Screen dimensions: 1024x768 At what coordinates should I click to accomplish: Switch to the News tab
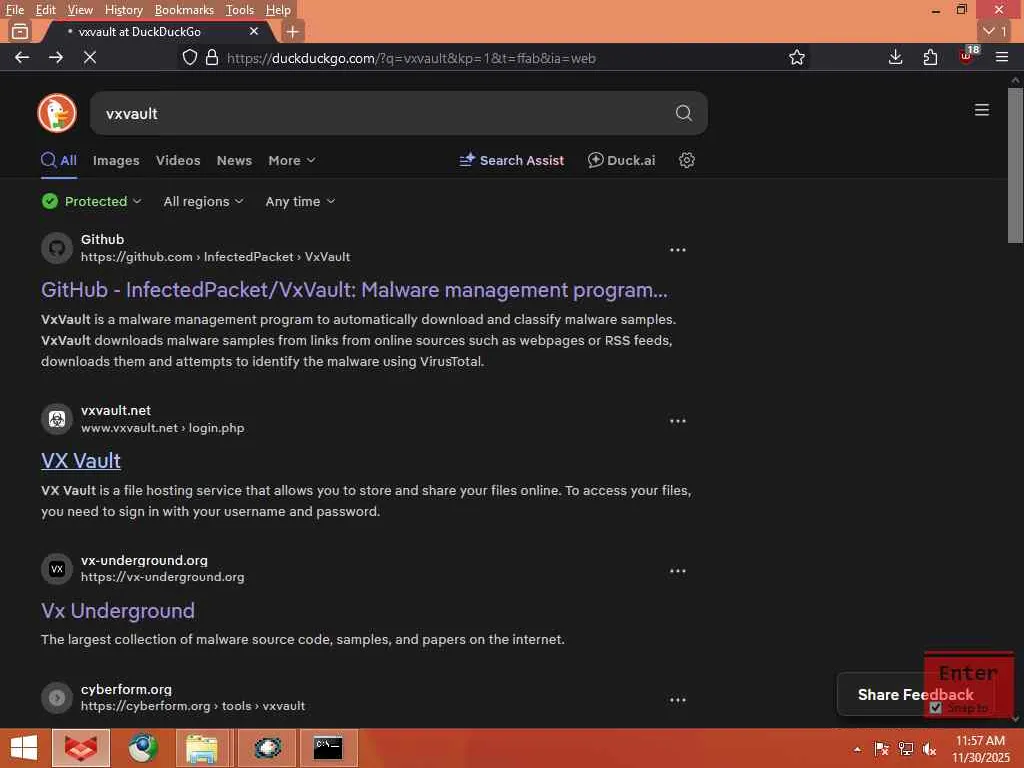click(234, 160)
